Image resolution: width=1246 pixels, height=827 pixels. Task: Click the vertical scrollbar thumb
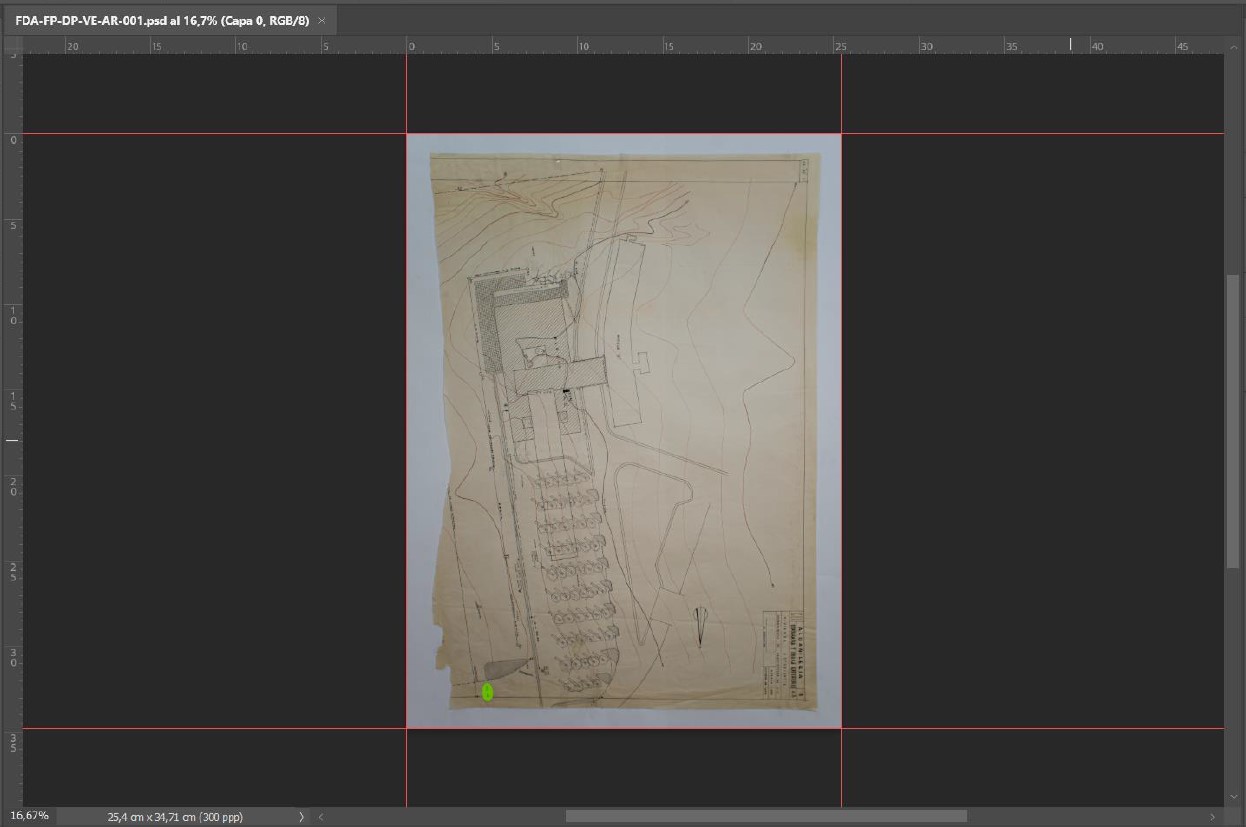(1232, 420)
